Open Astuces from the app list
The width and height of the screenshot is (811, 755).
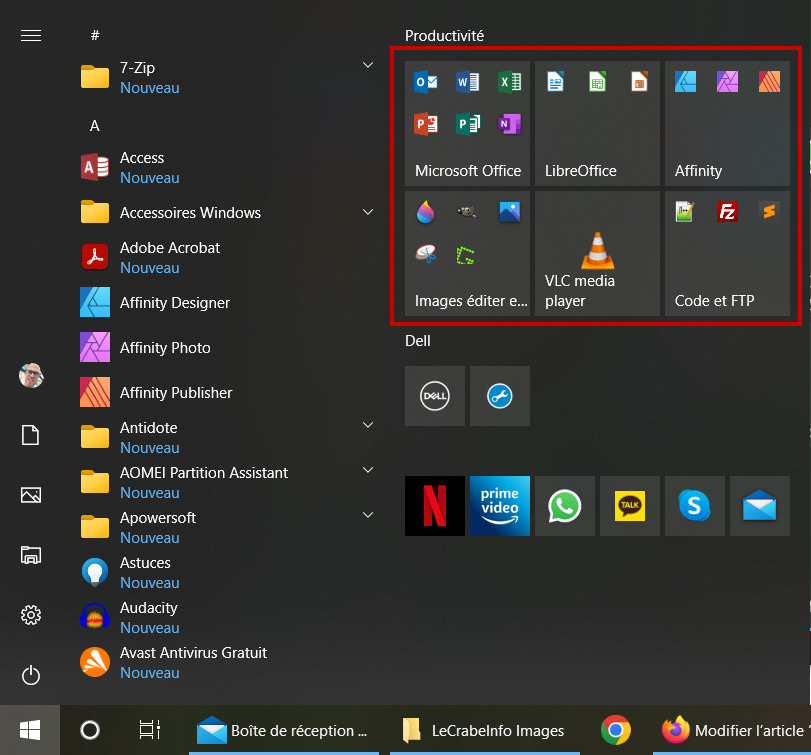(228, 572)
